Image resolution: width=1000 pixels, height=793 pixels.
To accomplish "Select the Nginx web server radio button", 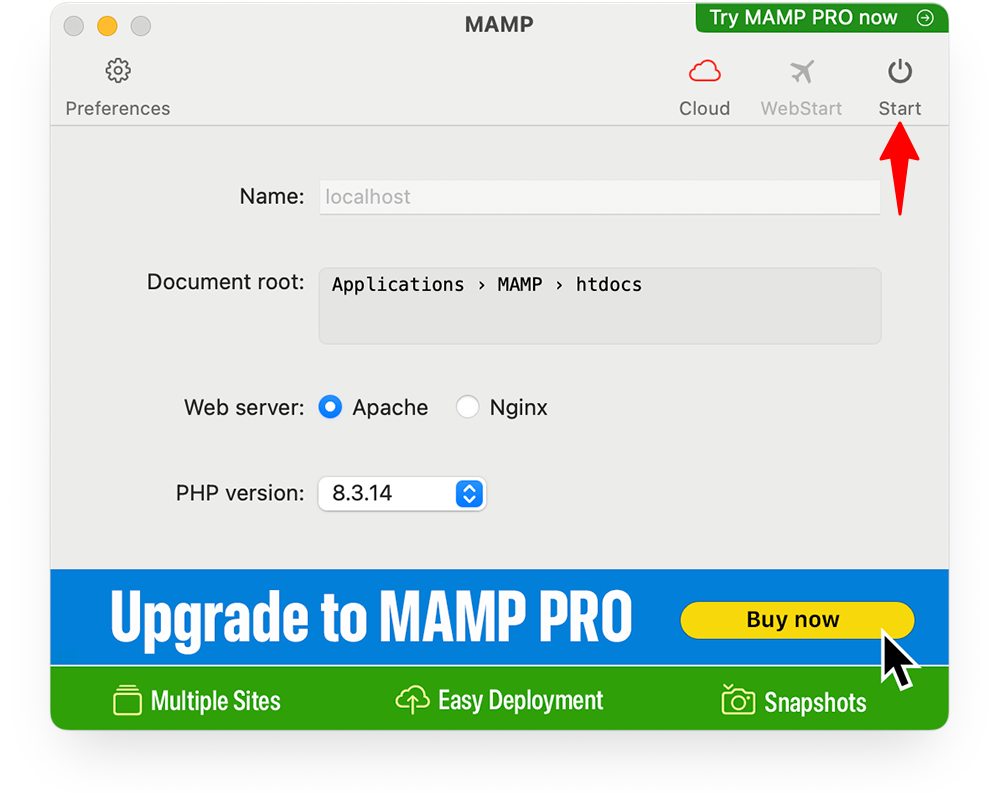I will [x=467, y=407].
